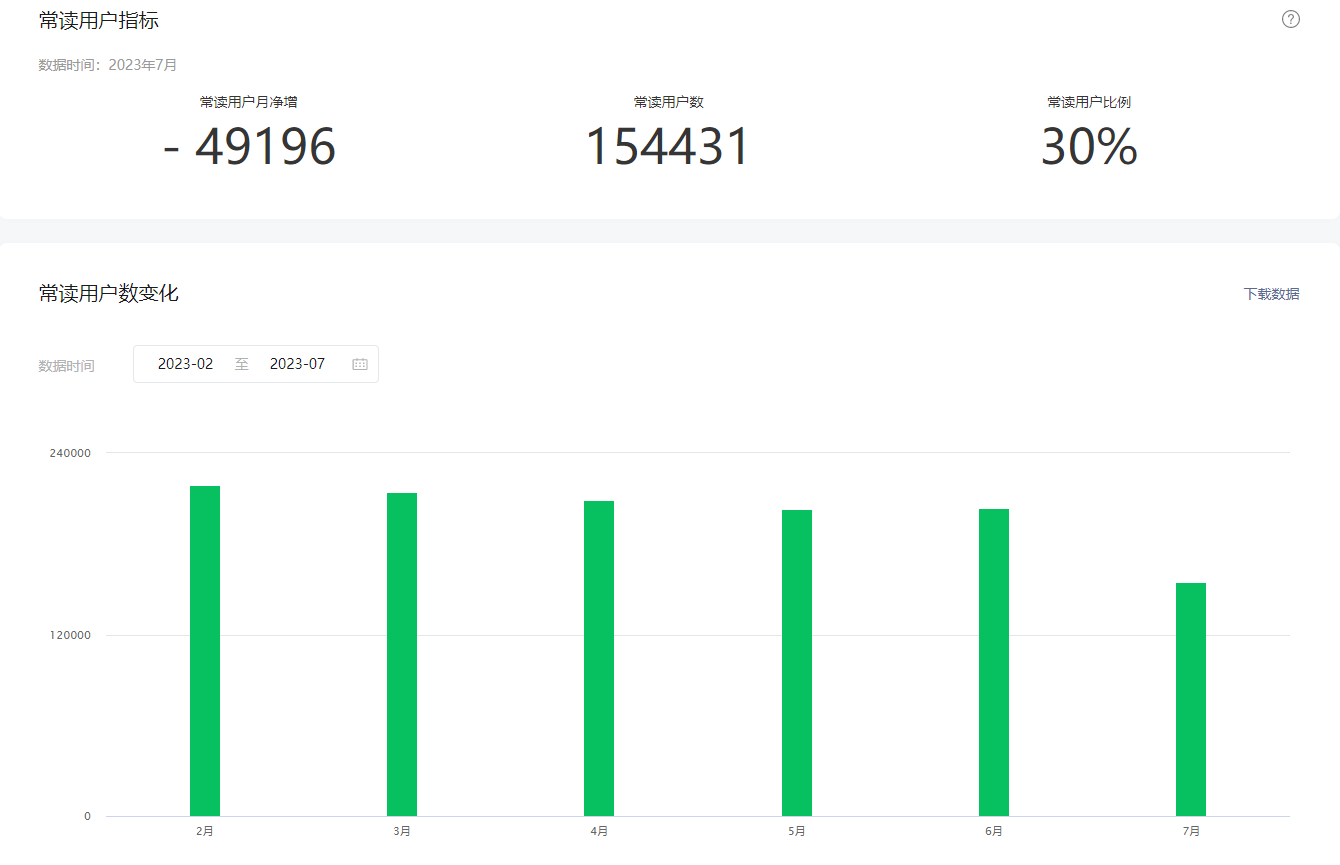Click the 至 separator in date range picker

click(242, 364)
